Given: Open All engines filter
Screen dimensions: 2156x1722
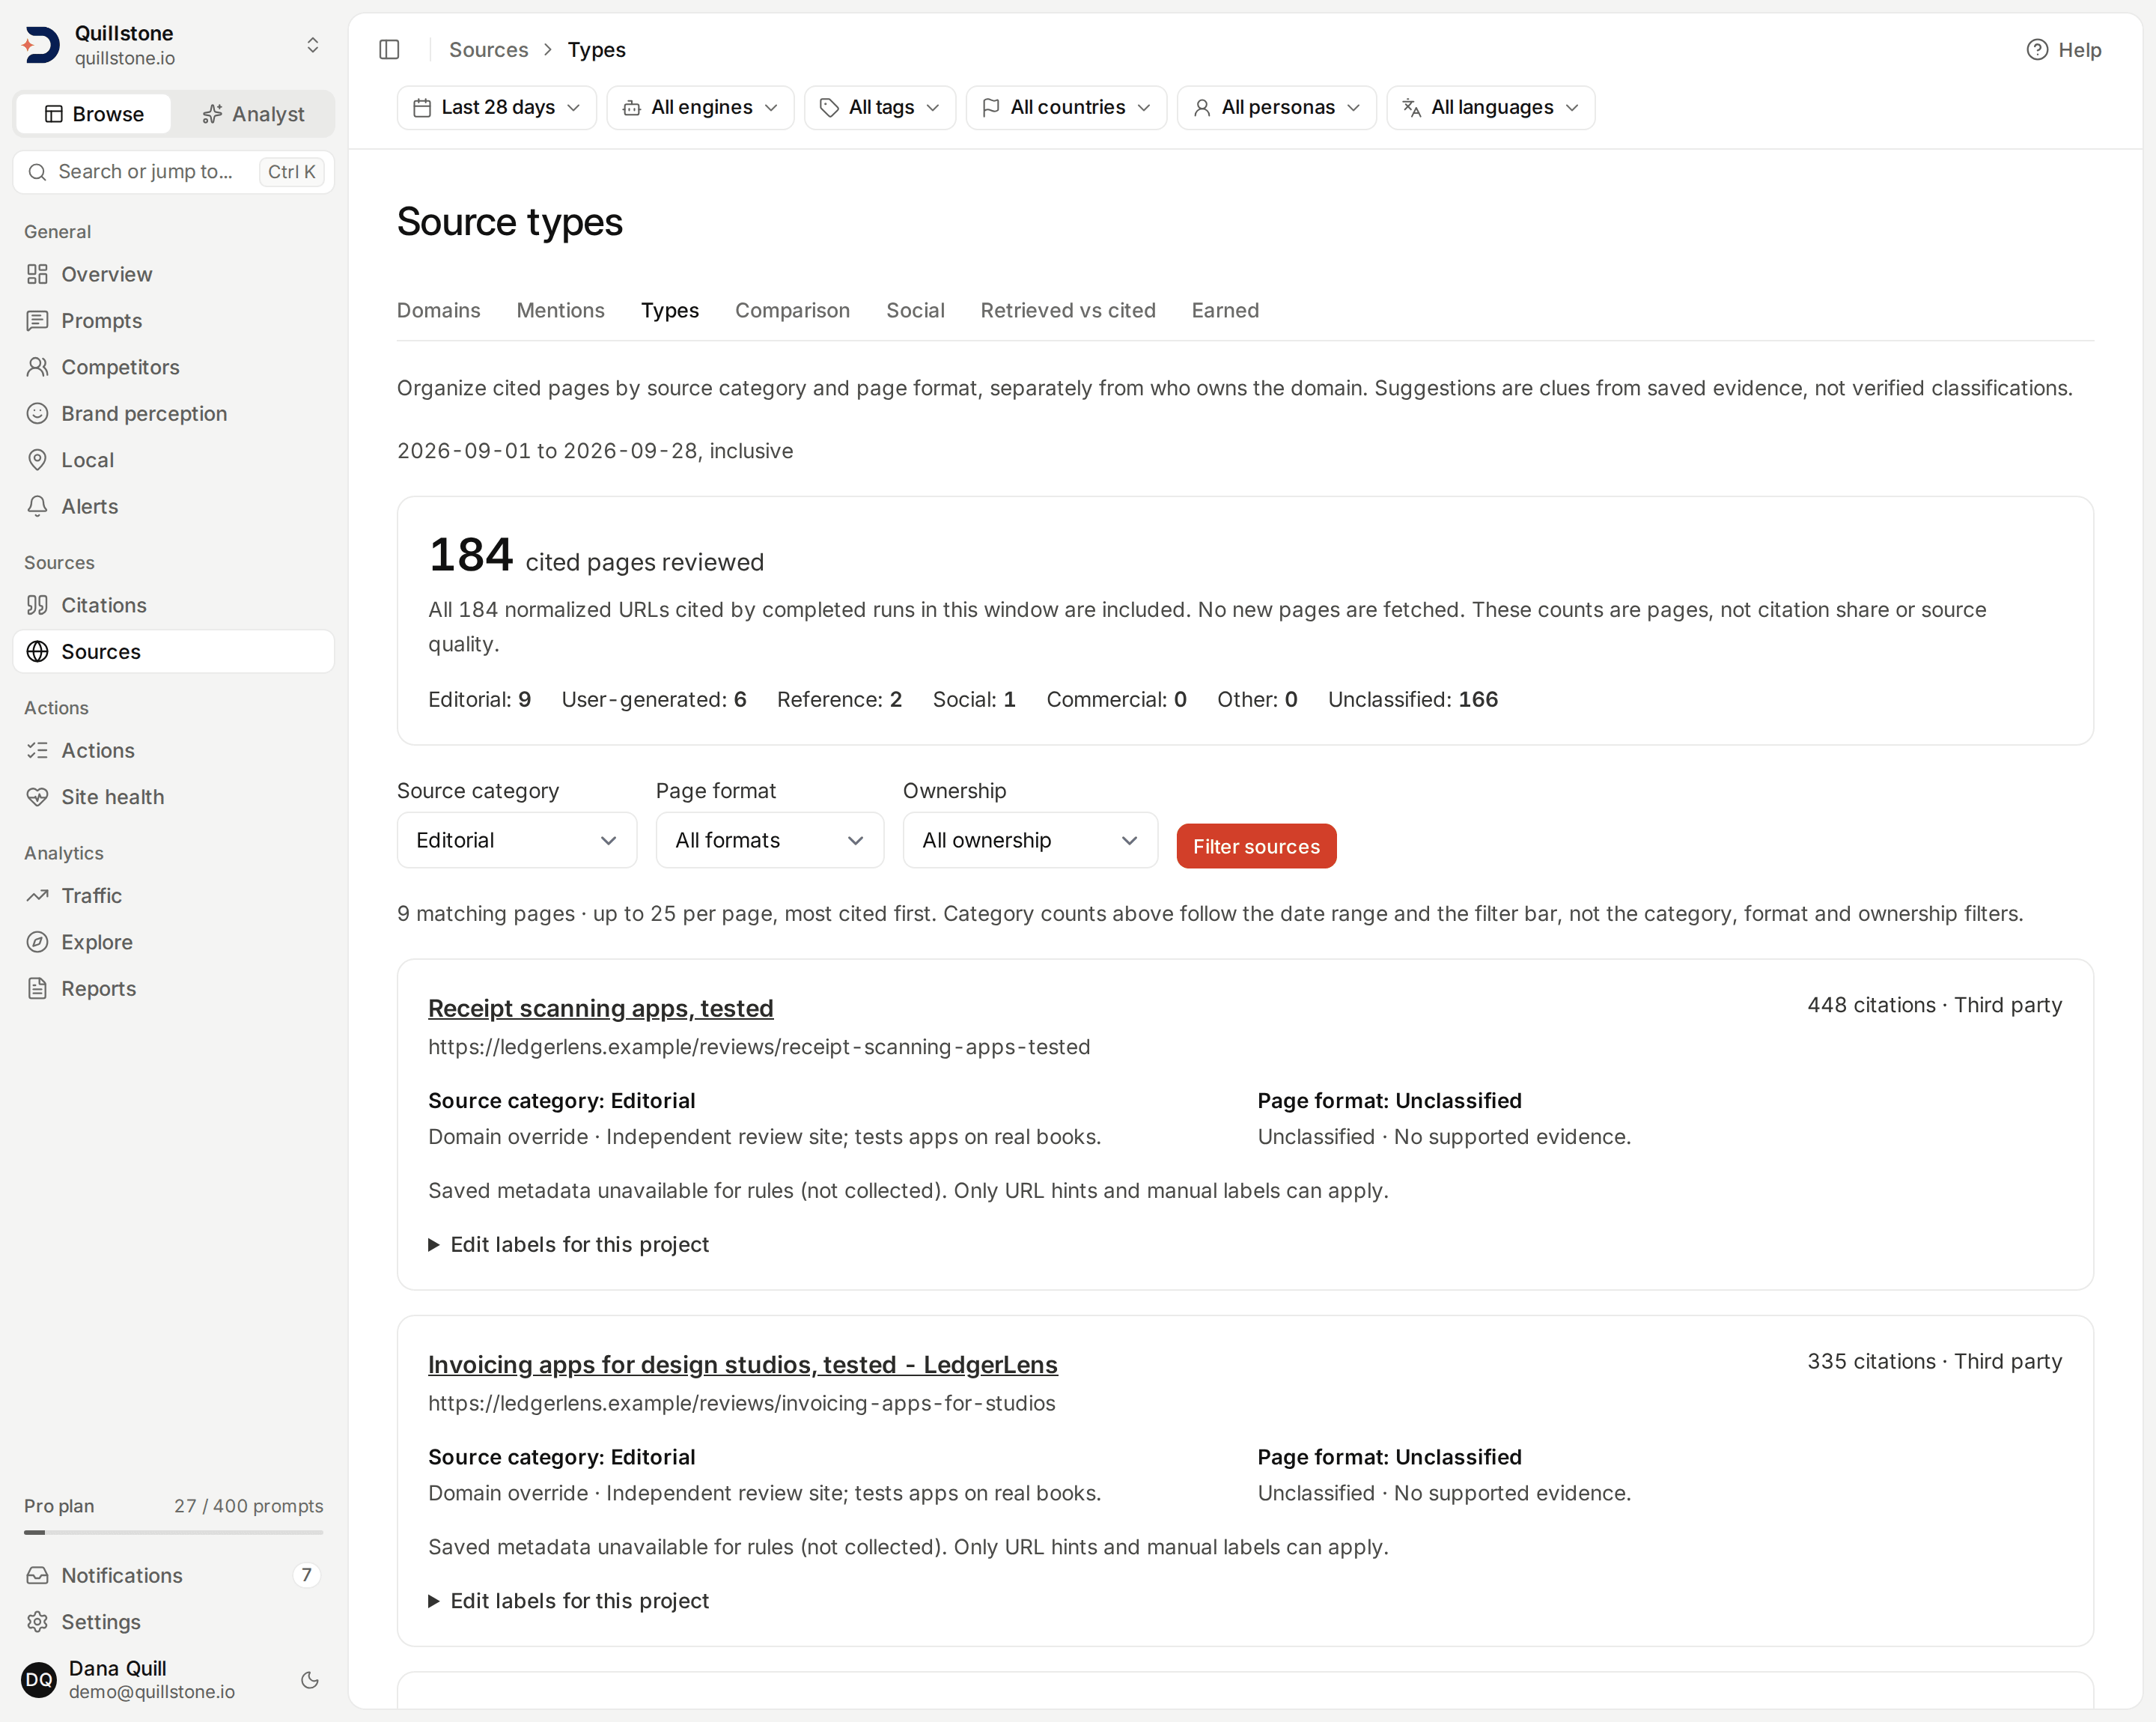Looking at the screenshot, I should click(700, 107).
